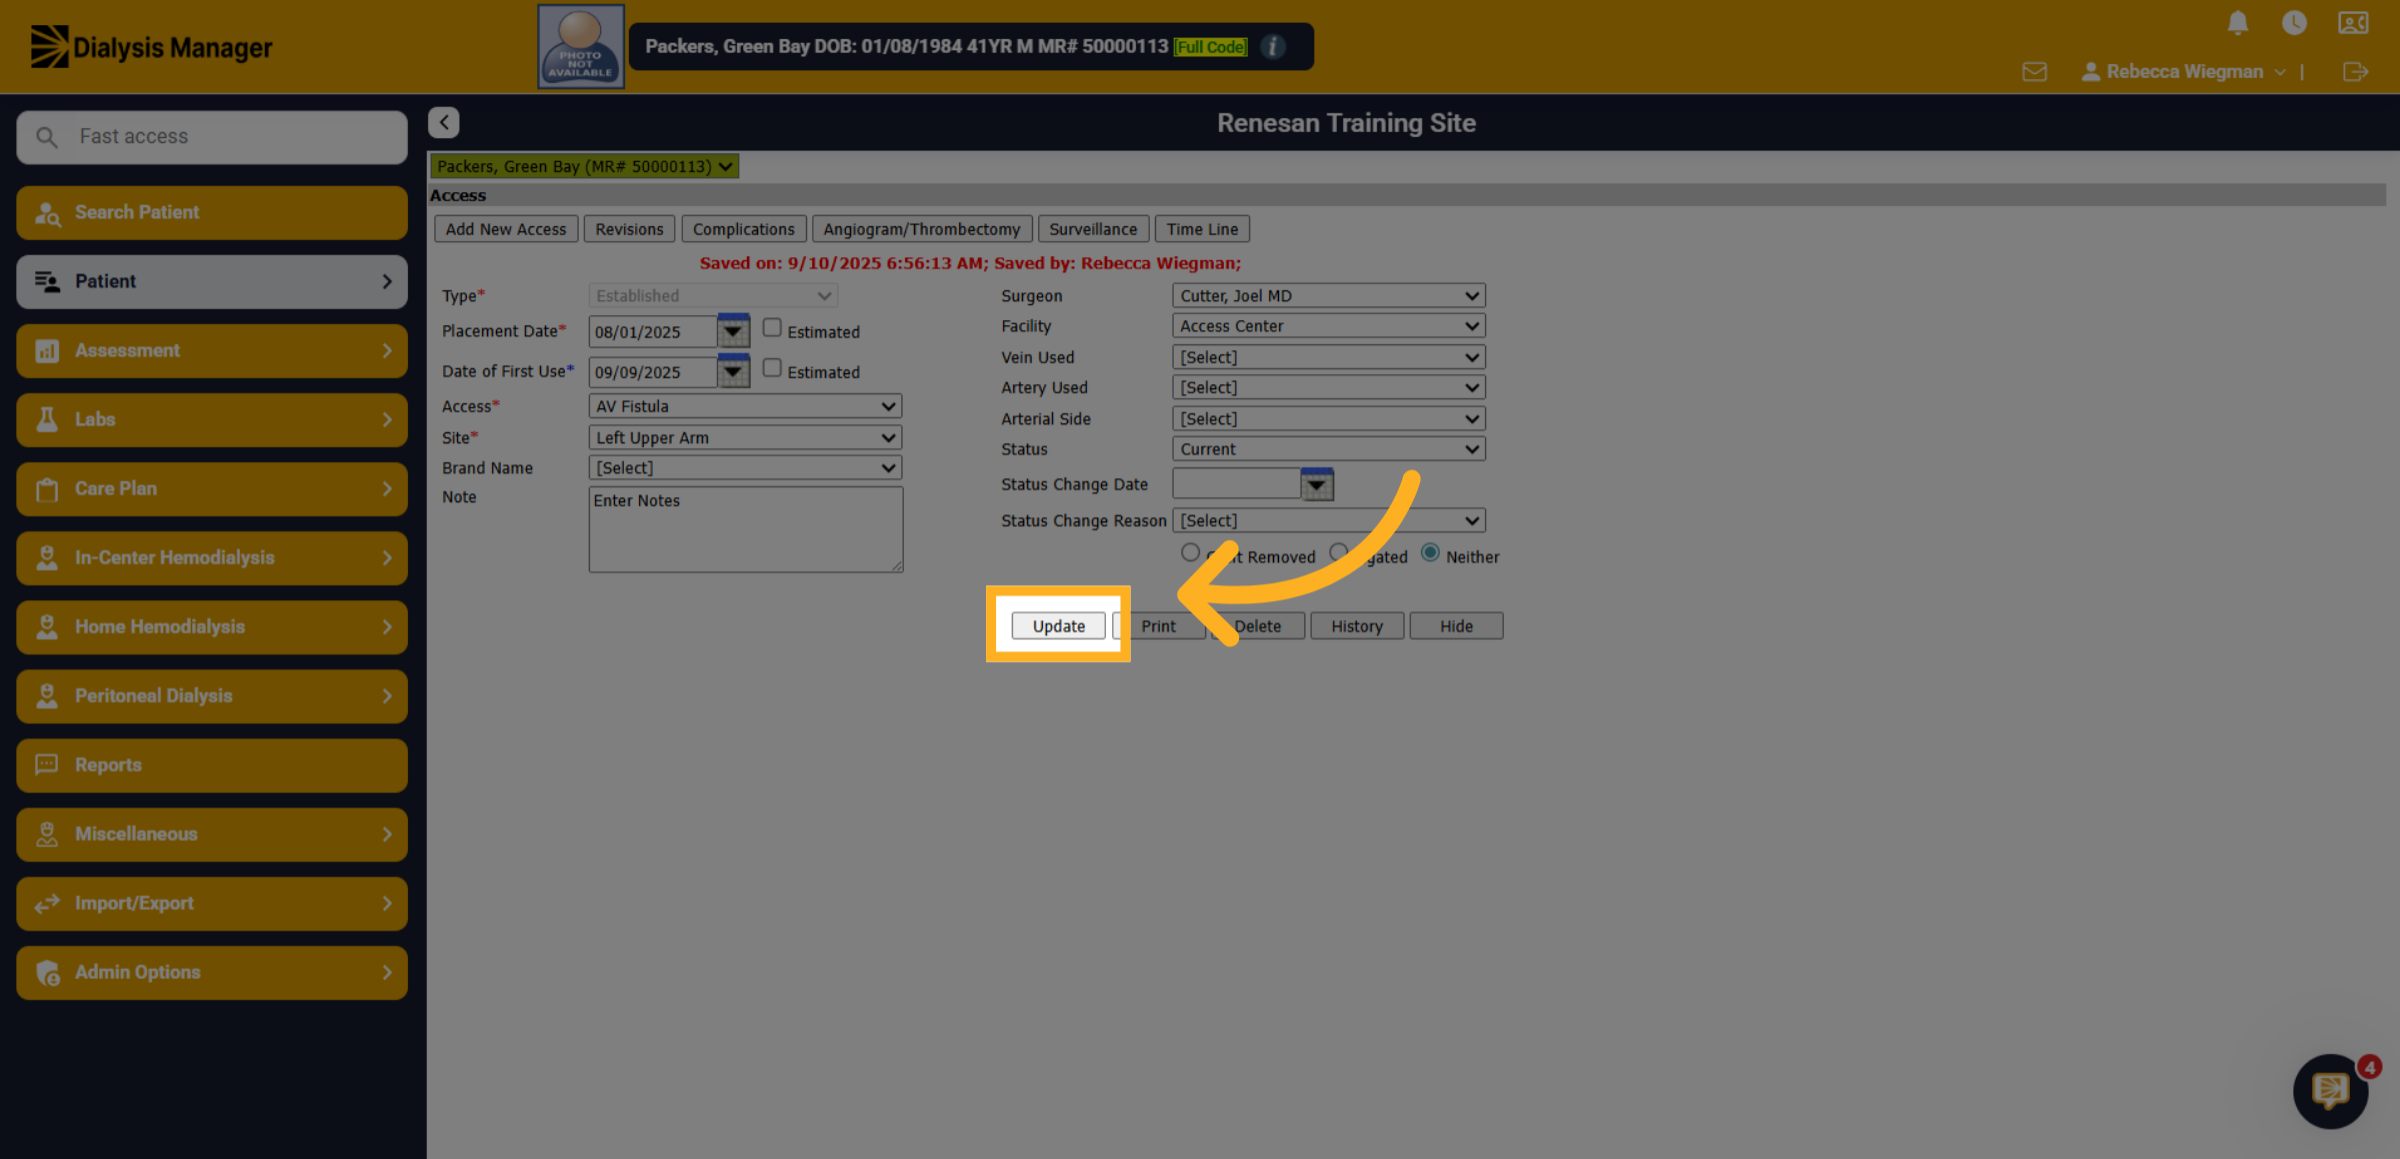2400x1159 pixels.
Task: Open the Date of First Use calendar picker
Action: (x=733, y=371)
